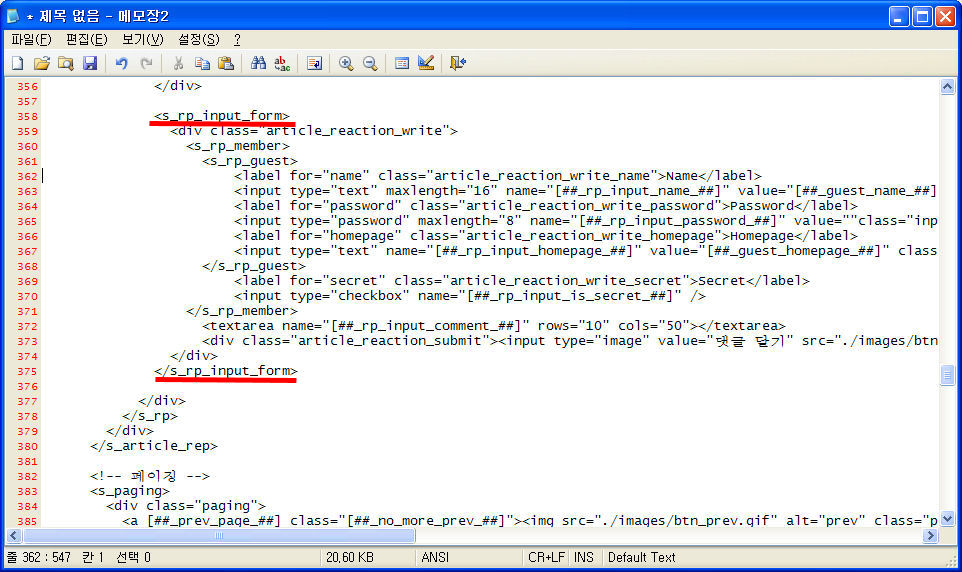962x572 pixels.
Task: Click the <s_rp_guest> opening tag
Action: (250, 161)
